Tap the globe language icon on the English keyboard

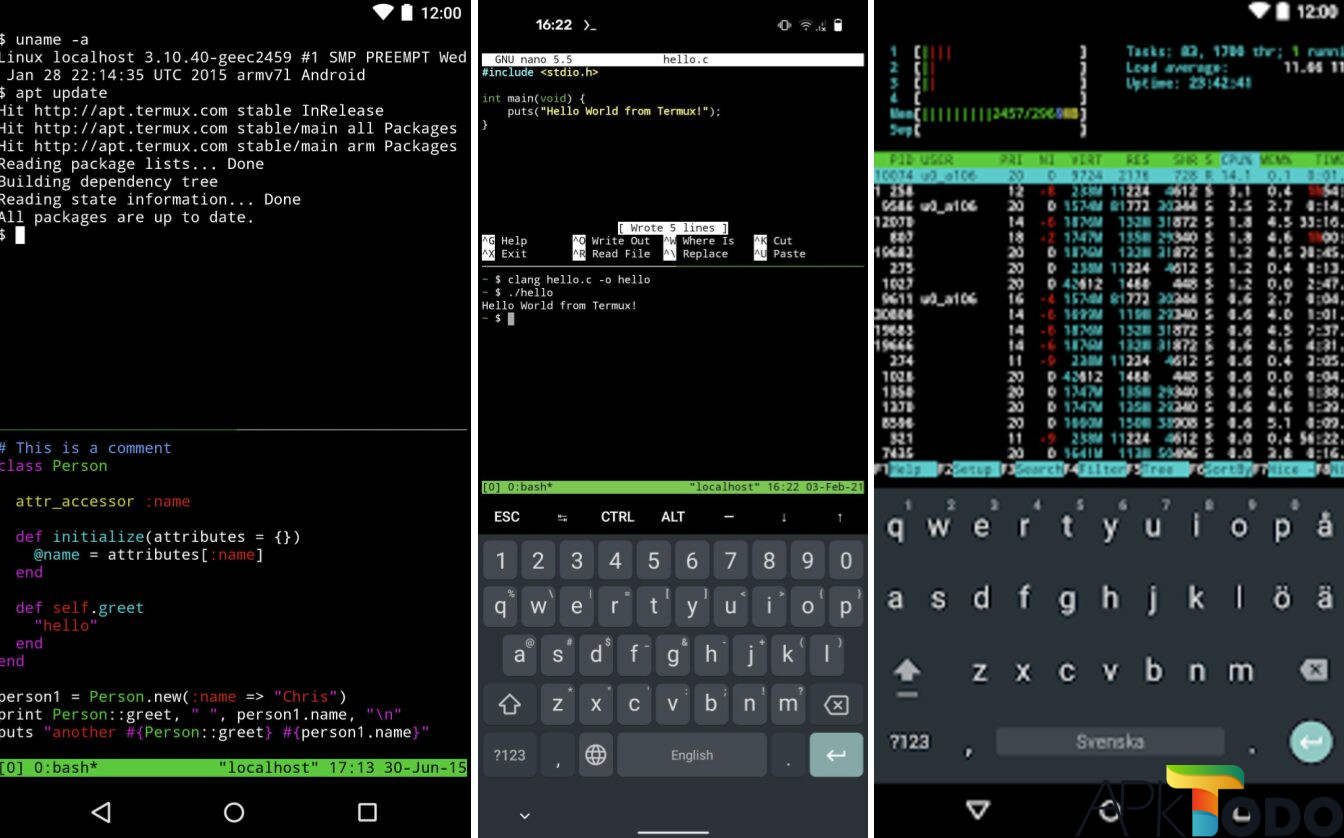(x=595, y=755)
